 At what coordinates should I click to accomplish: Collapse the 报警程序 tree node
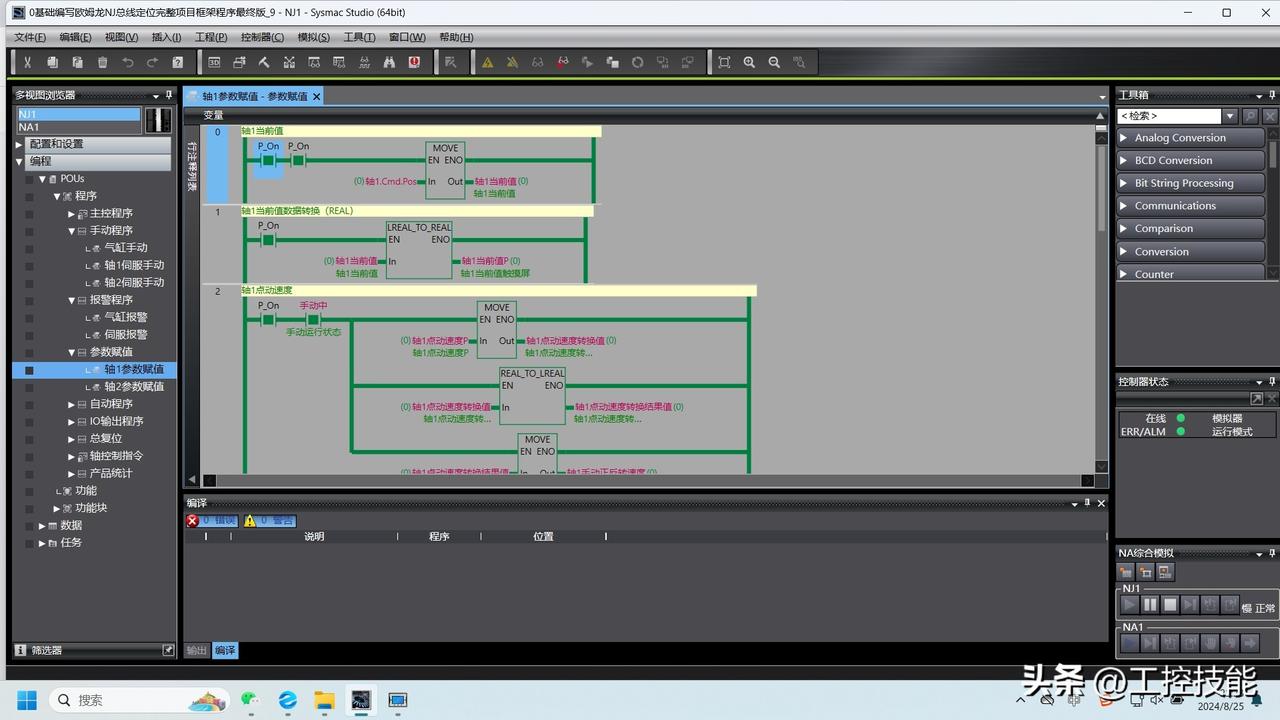[71, 300]
